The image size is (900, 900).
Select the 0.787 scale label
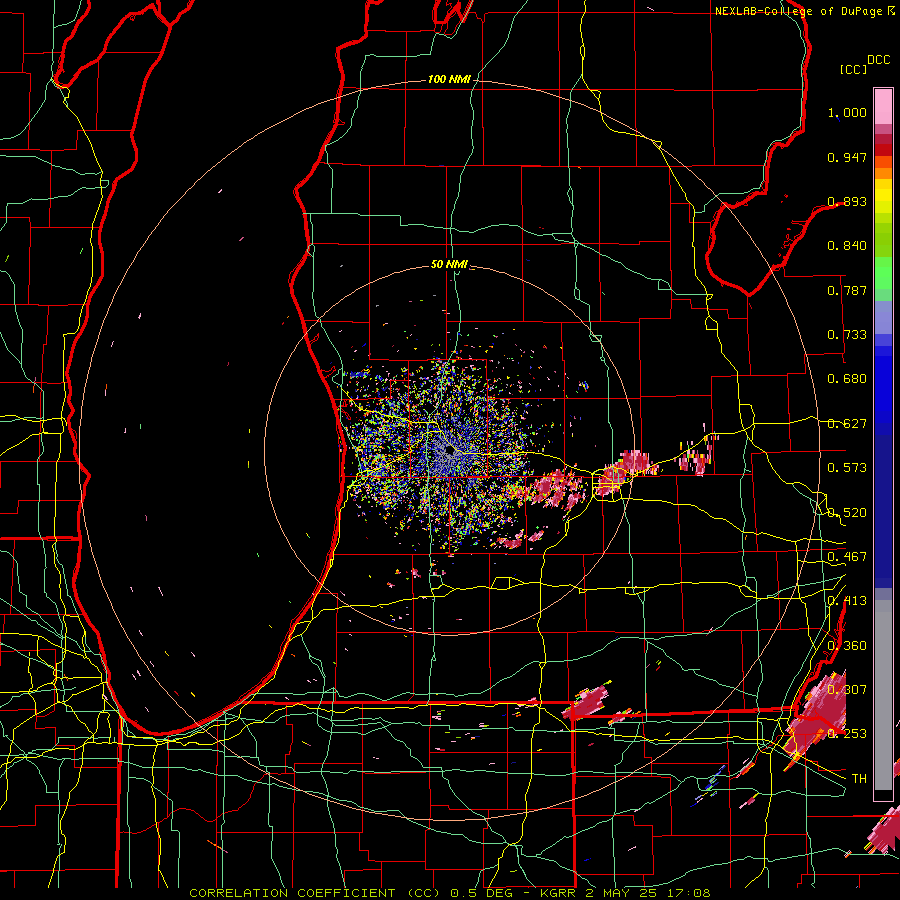pos(847,290)
